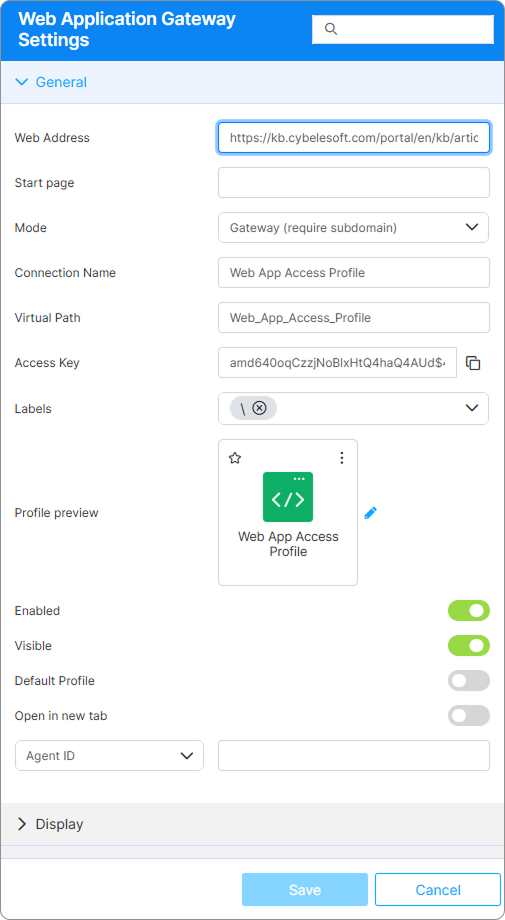Click the 'Web App Access Profile' preview caption

coord(288,544)
